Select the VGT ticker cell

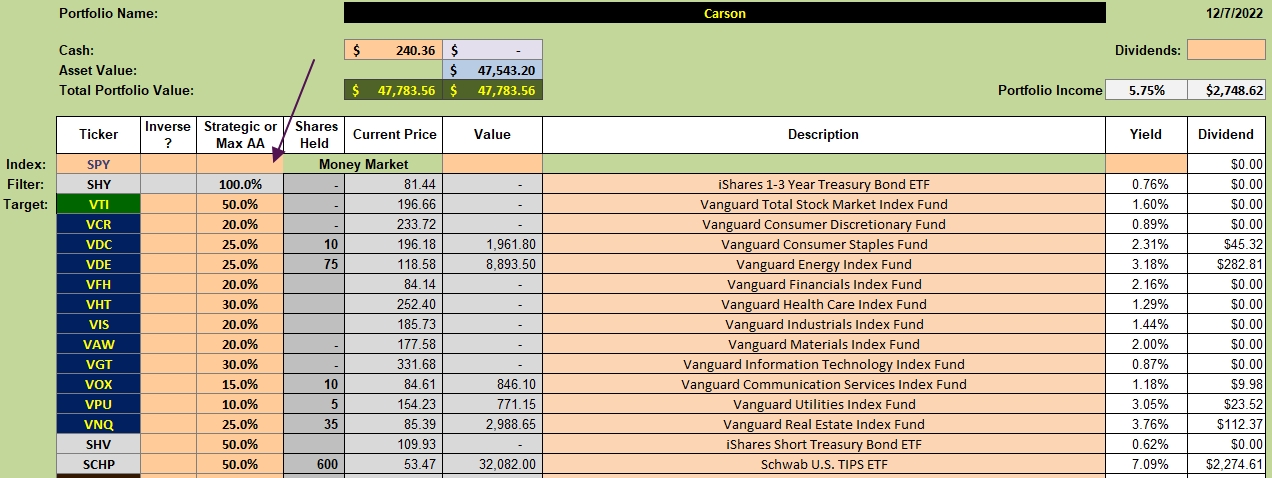(x=98, y=364)
